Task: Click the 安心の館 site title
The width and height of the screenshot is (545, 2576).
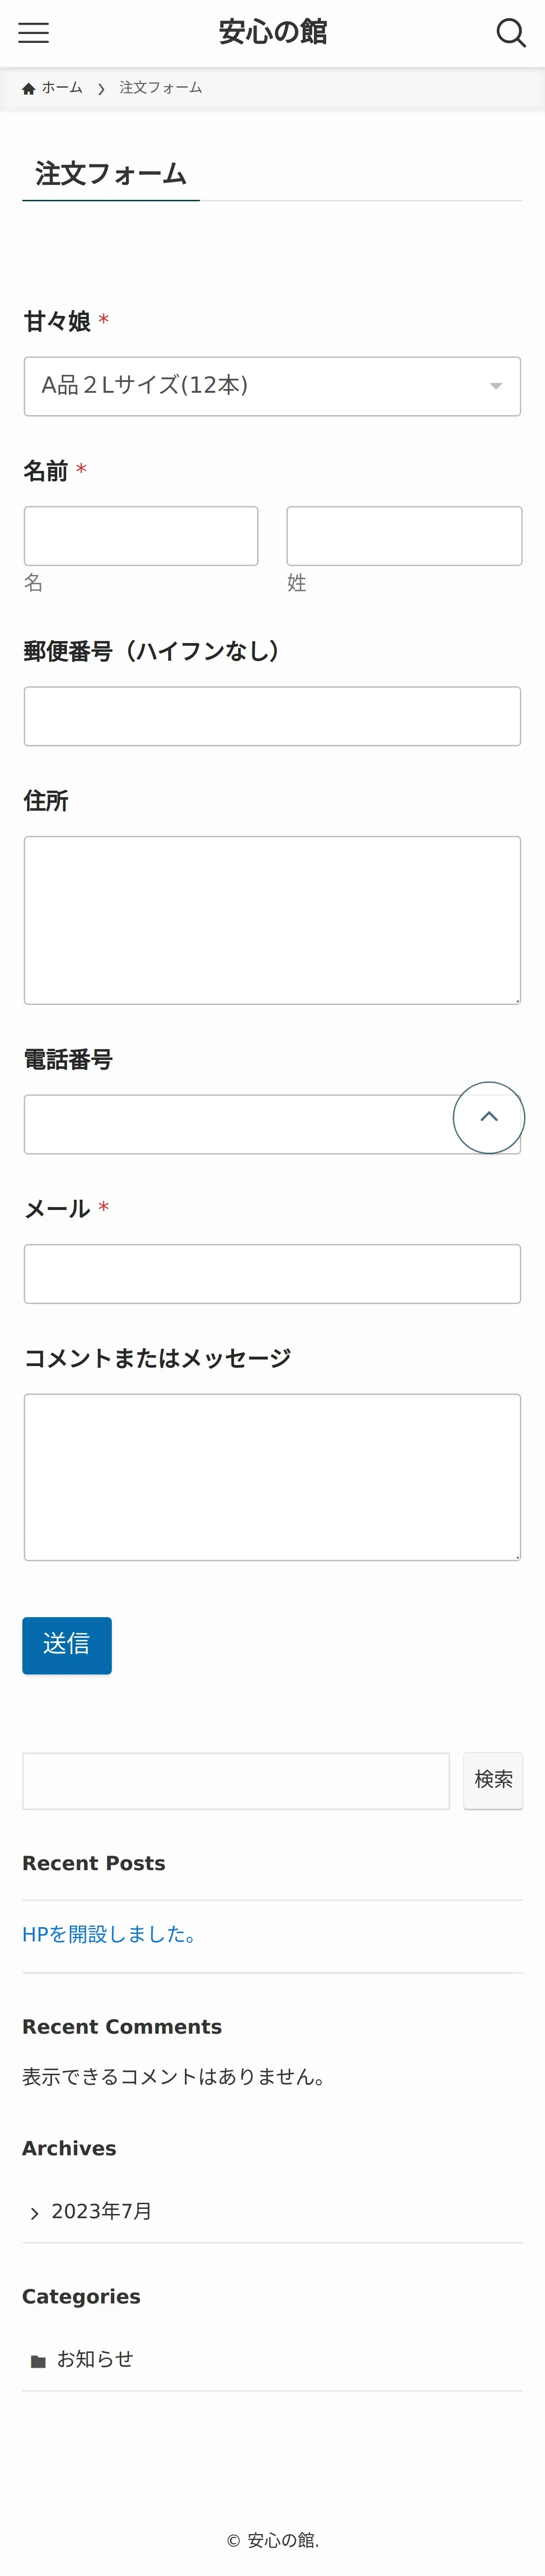Action: click(x=273, y=32)
